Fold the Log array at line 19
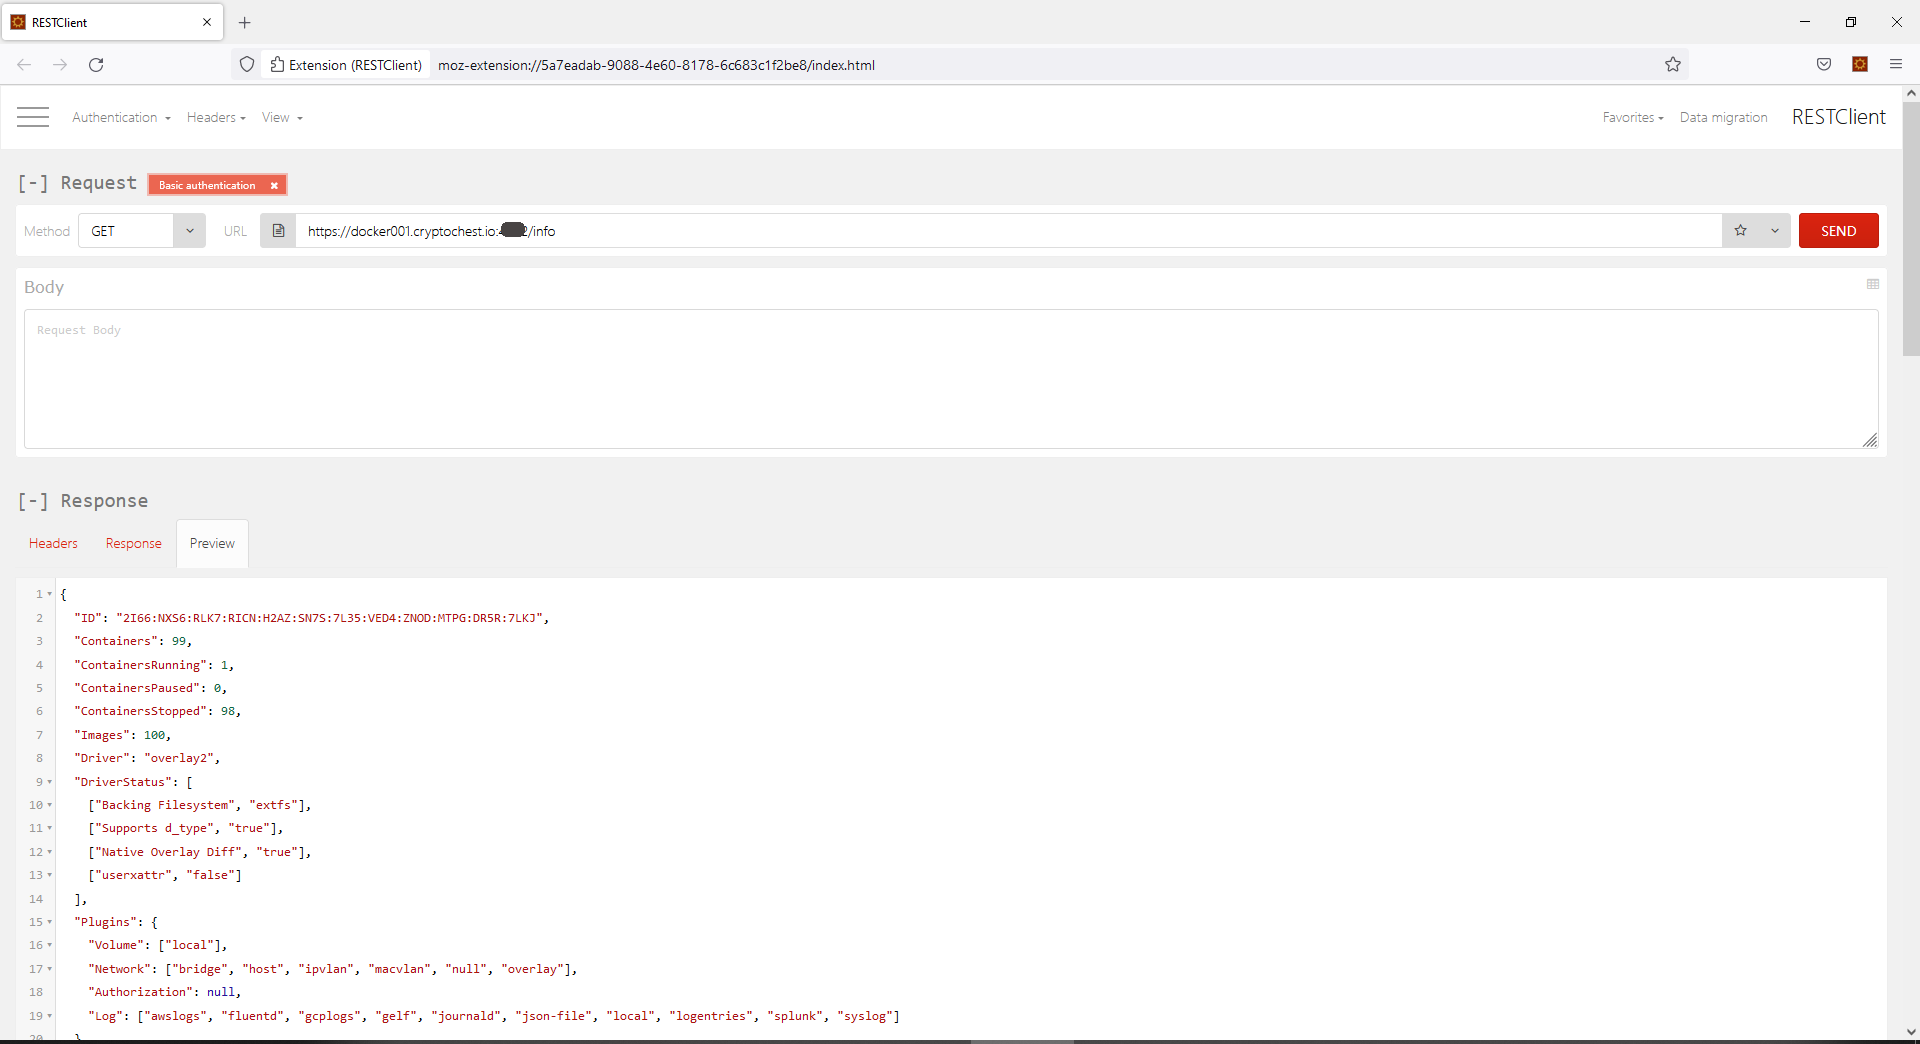Viewport: 1920px width, 1044px height. click(x=50, y=1016)
